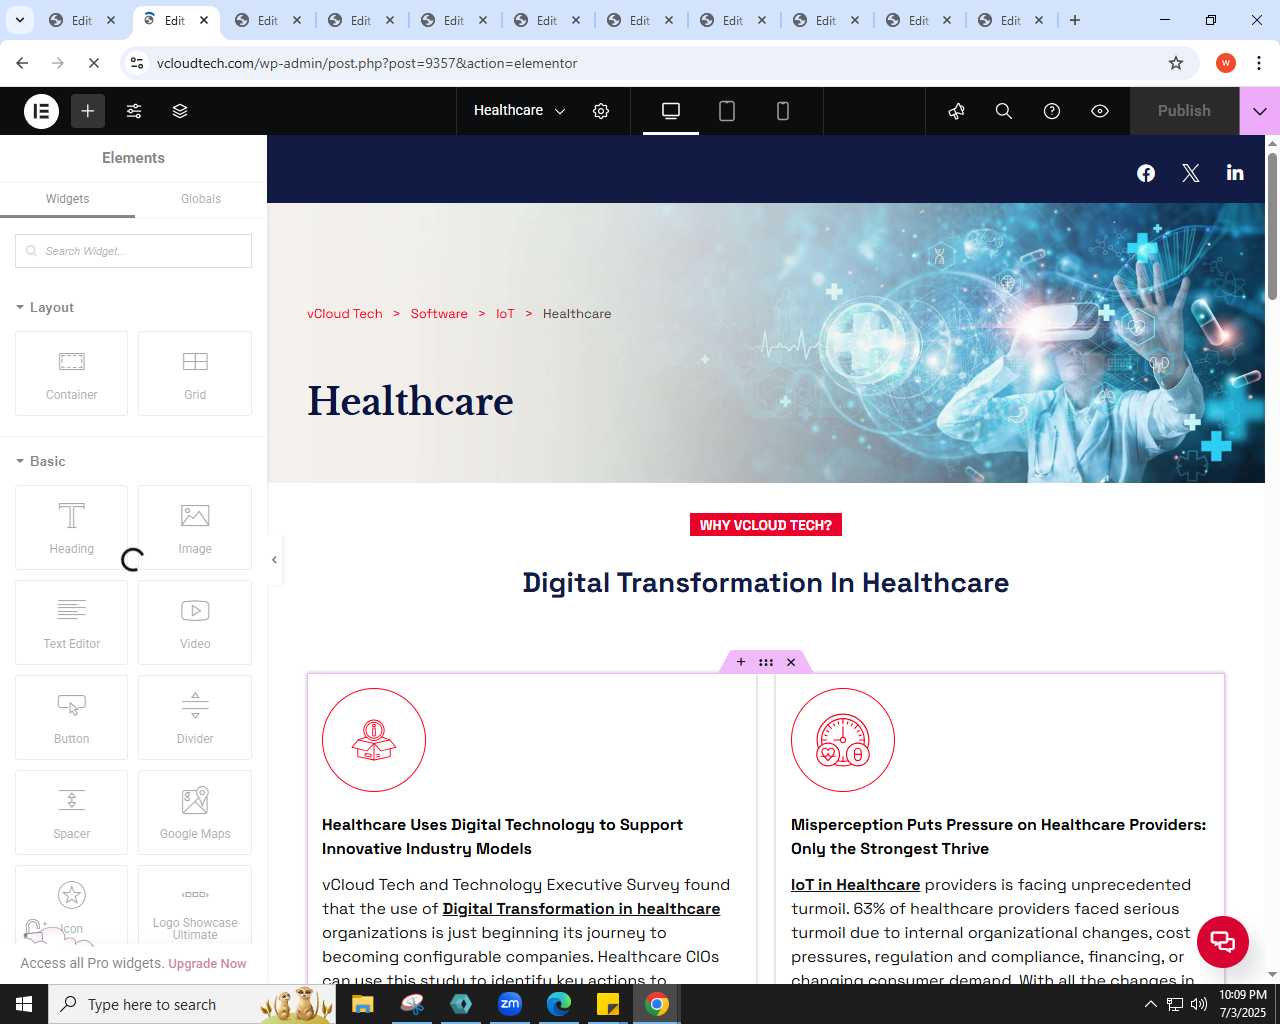Click the edit container grip handle
Viewport: 1280px width, 1024px height.
coord(766,662)
